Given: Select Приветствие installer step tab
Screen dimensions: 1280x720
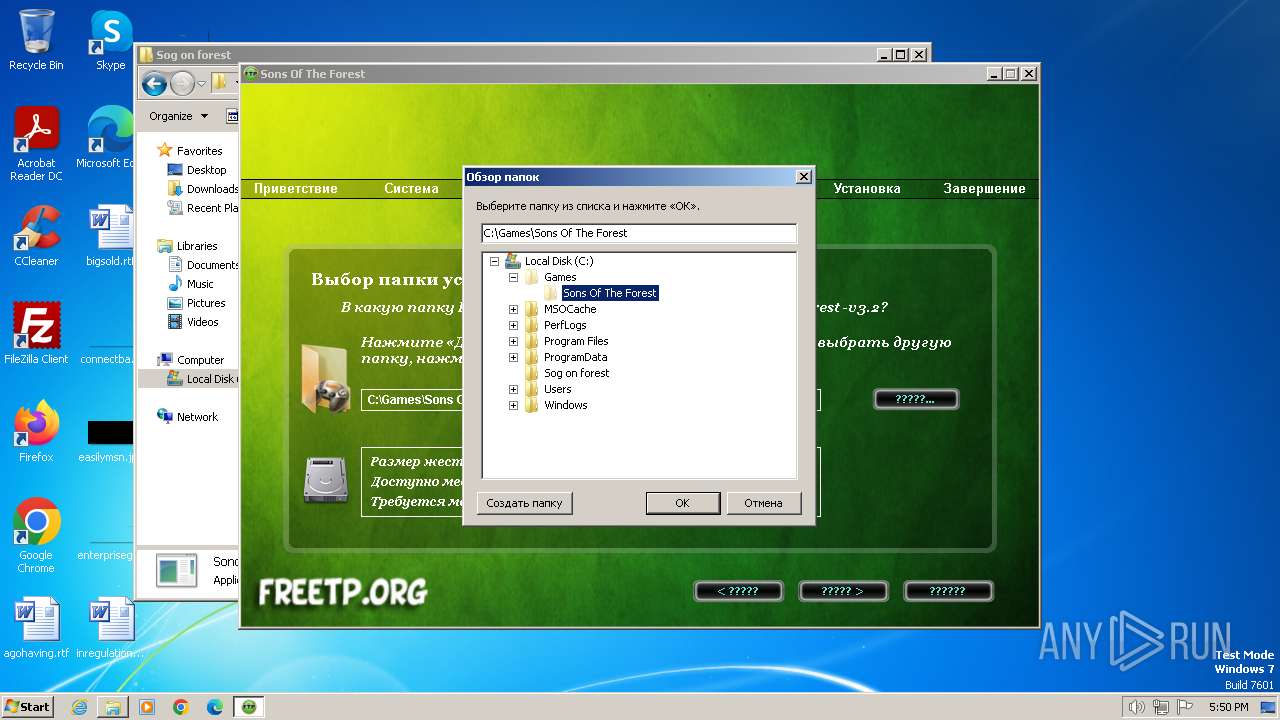Looking at the screenshot, I should [296, 188].
